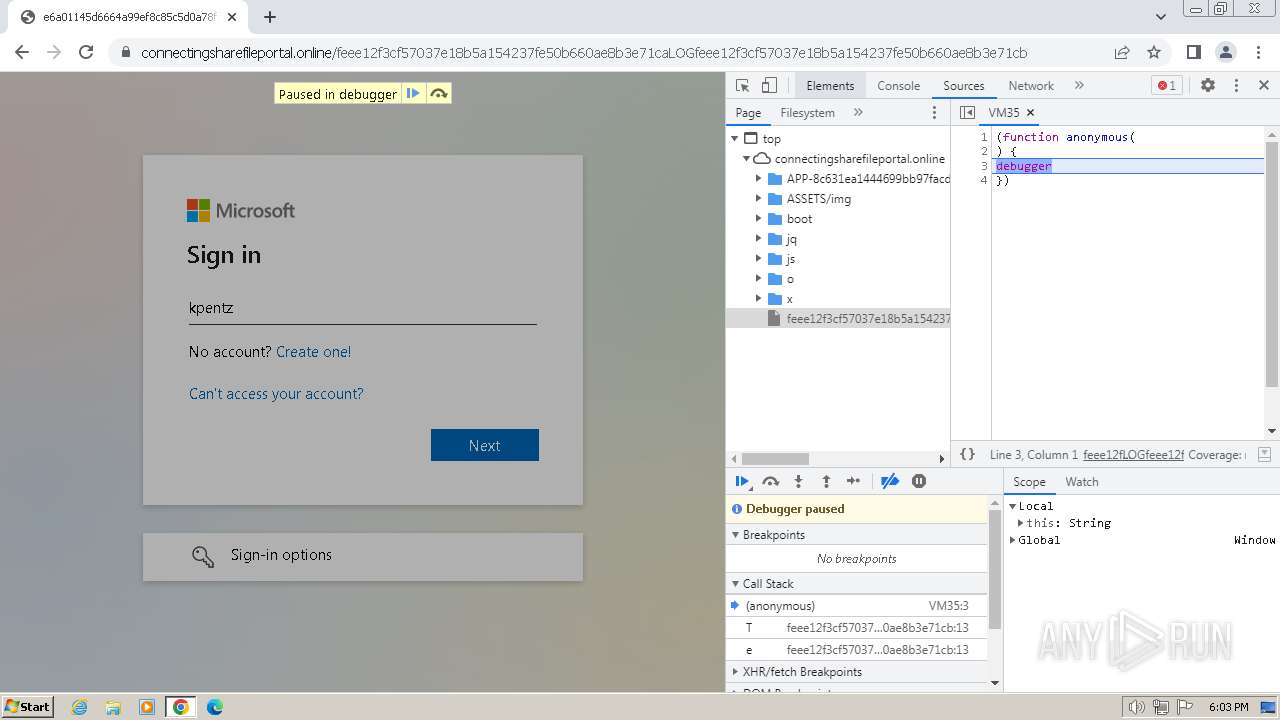Image resolution: width=1280 pixels, height=720 pixels.
Task: Switch to the Console tab
Action: coord(898,85)
